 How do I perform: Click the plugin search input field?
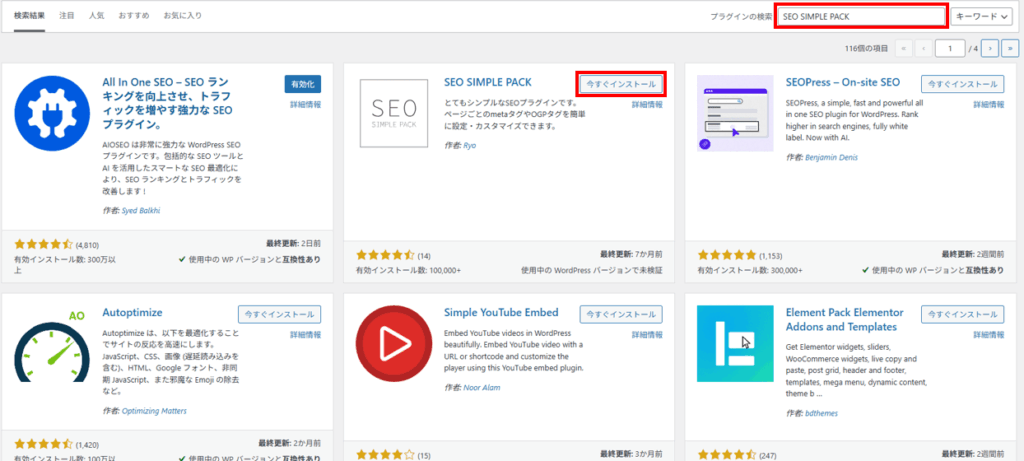861,16
